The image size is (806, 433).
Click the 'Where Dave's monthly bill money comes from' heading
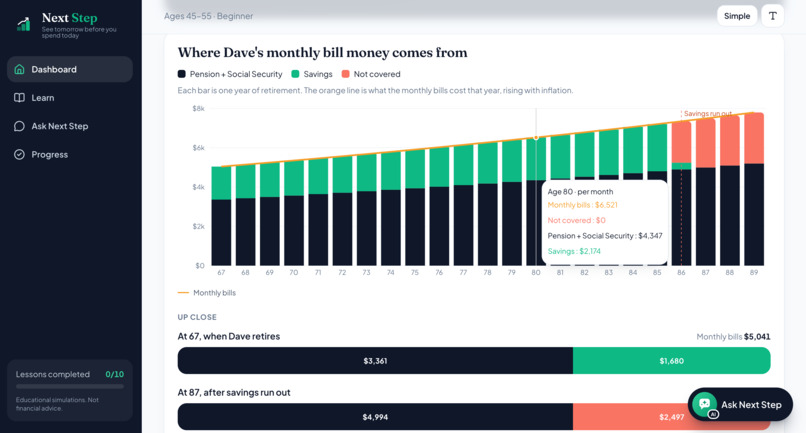click(x=322, y=52)
